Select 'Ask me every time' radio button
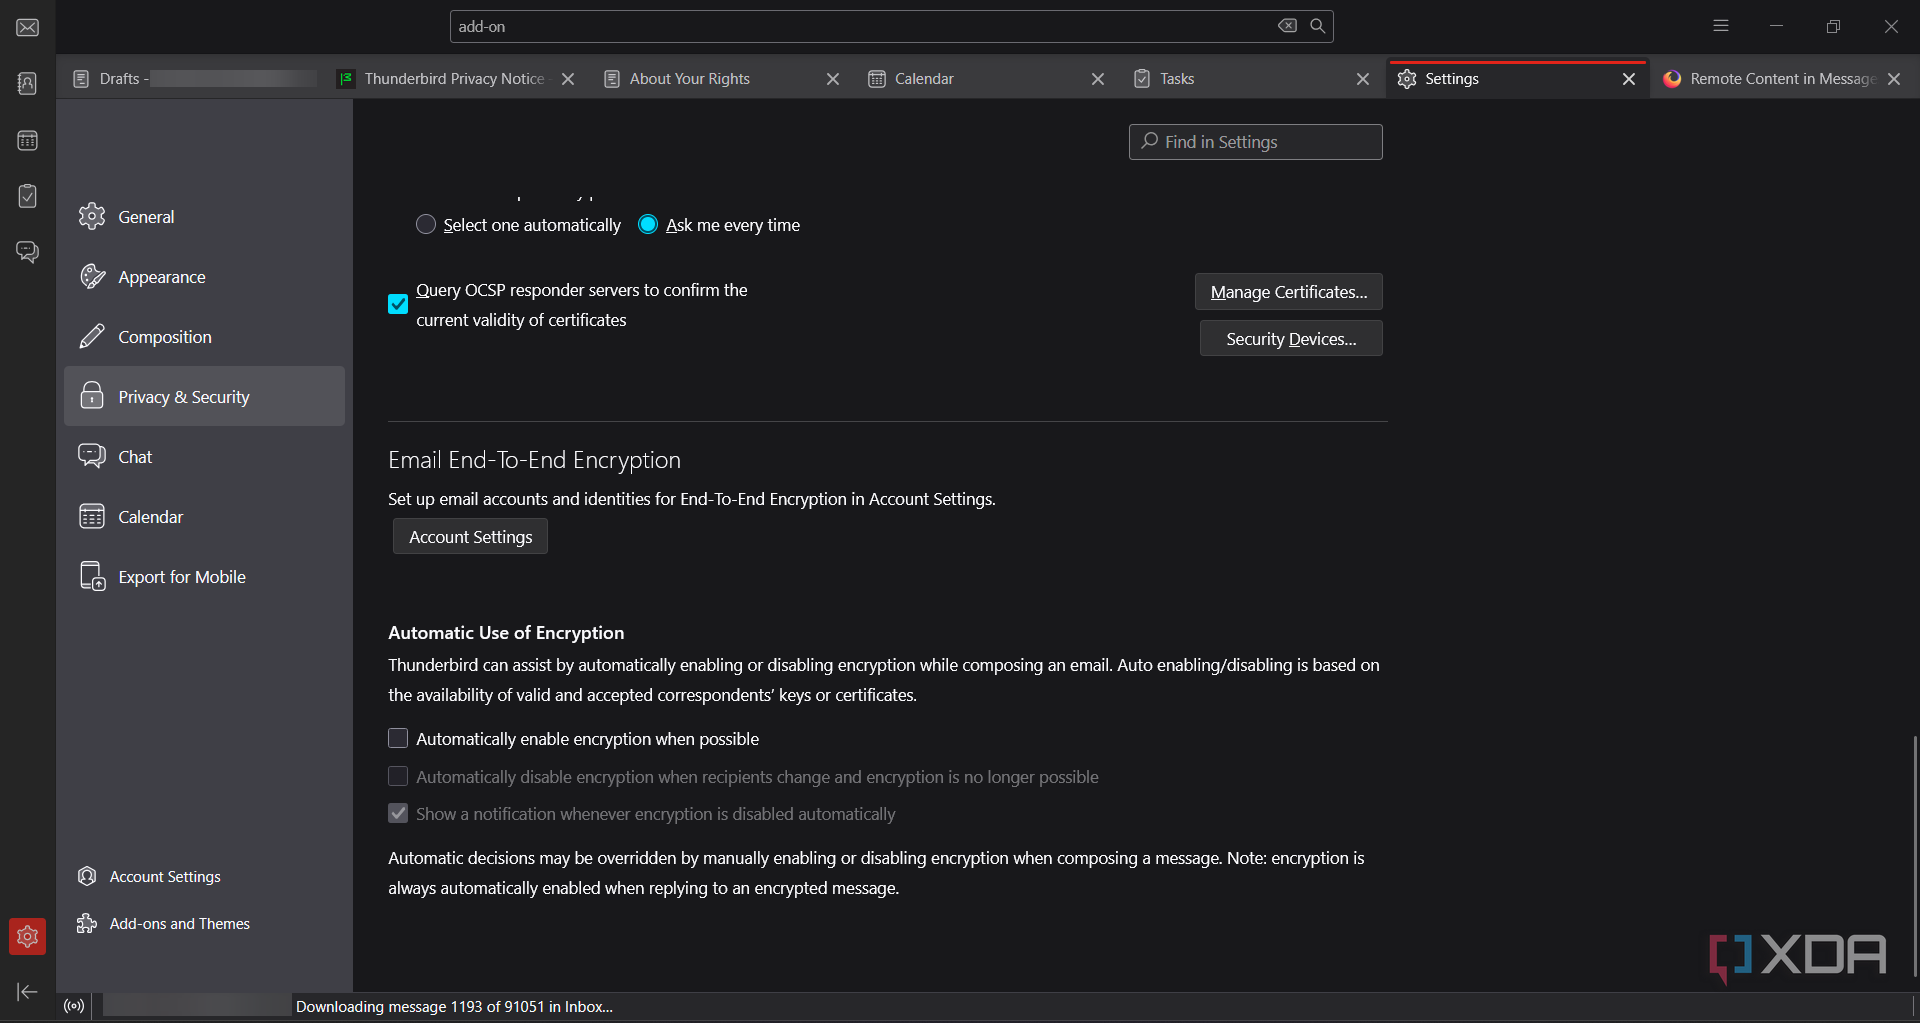The width and height of the screenshot is (1920, 1023). (648, 224)
